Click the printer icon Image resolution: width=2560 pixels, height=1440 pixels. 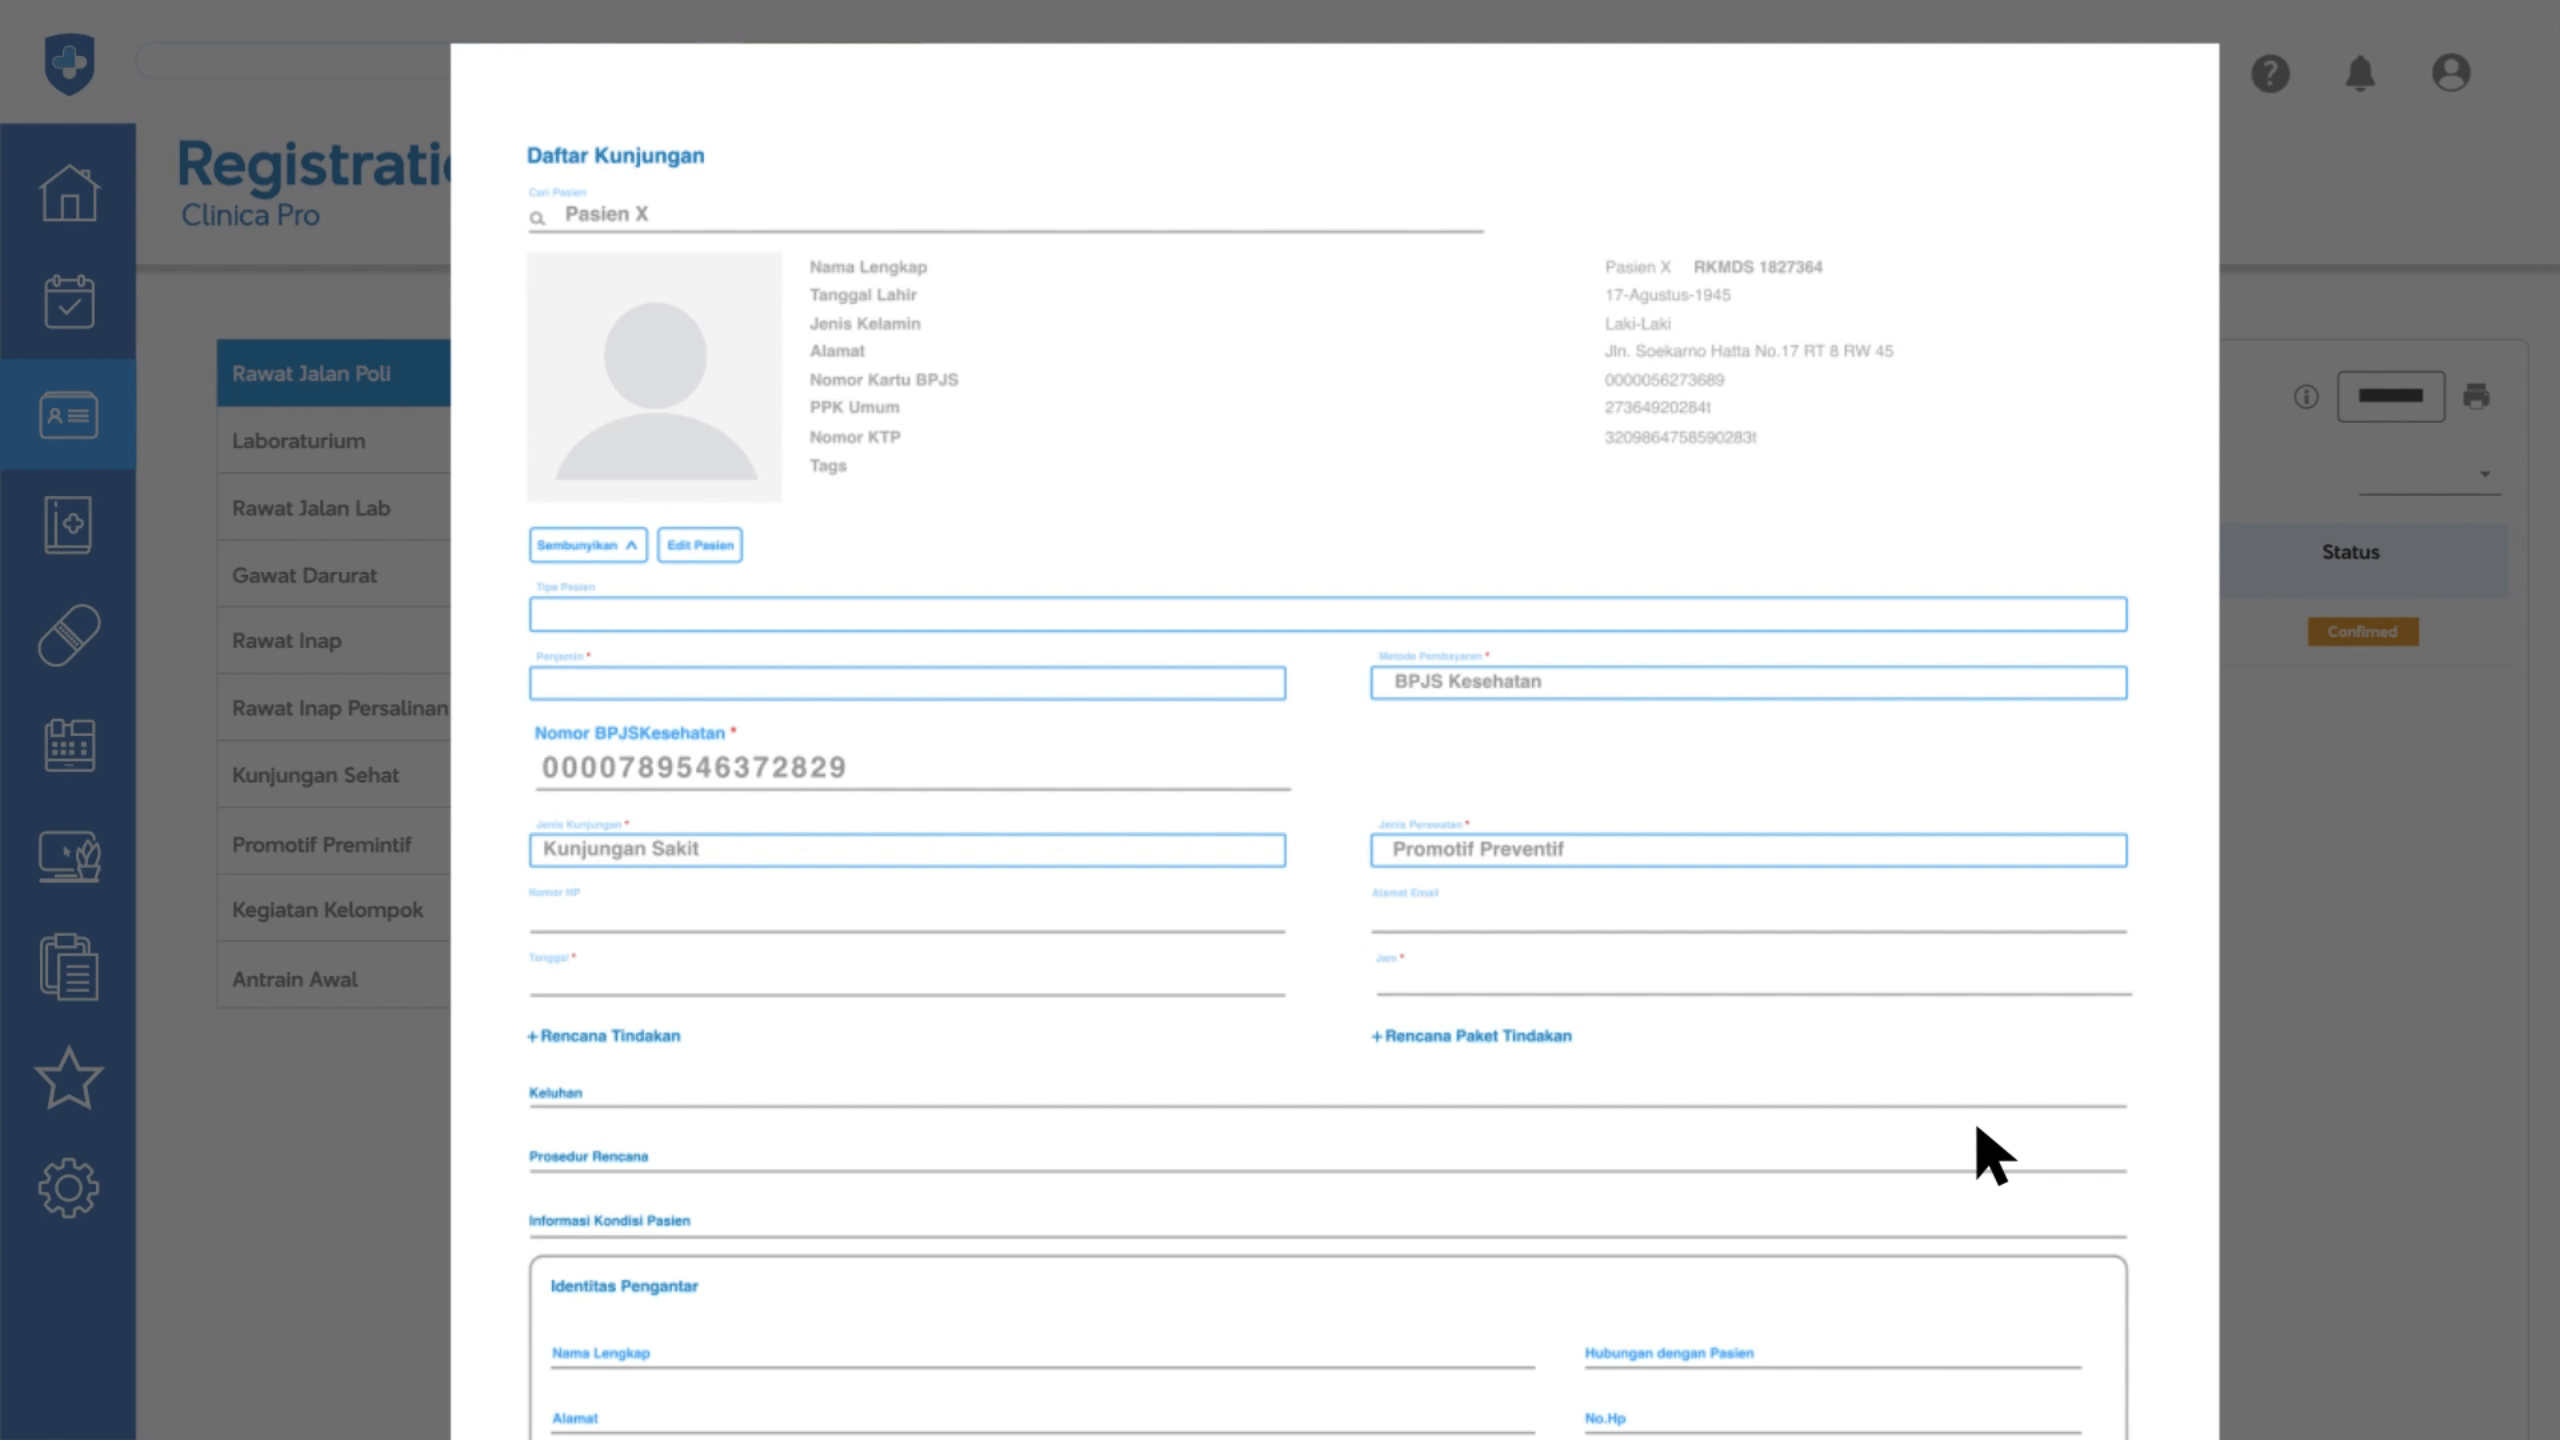click(2476, 396)
